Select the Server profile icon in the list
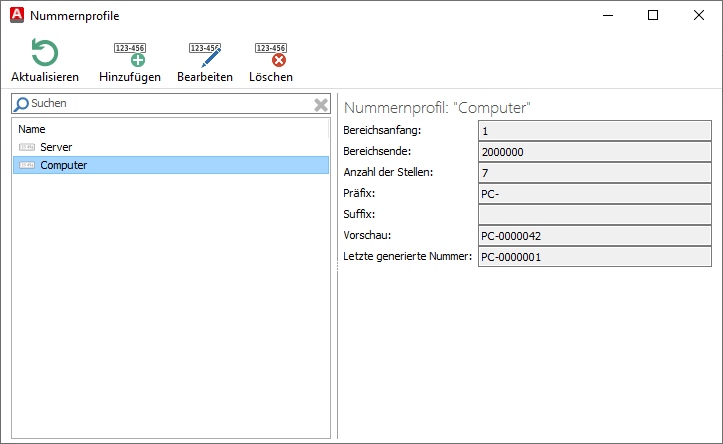This screenshot has width=723, height=444. coord(27,147)
